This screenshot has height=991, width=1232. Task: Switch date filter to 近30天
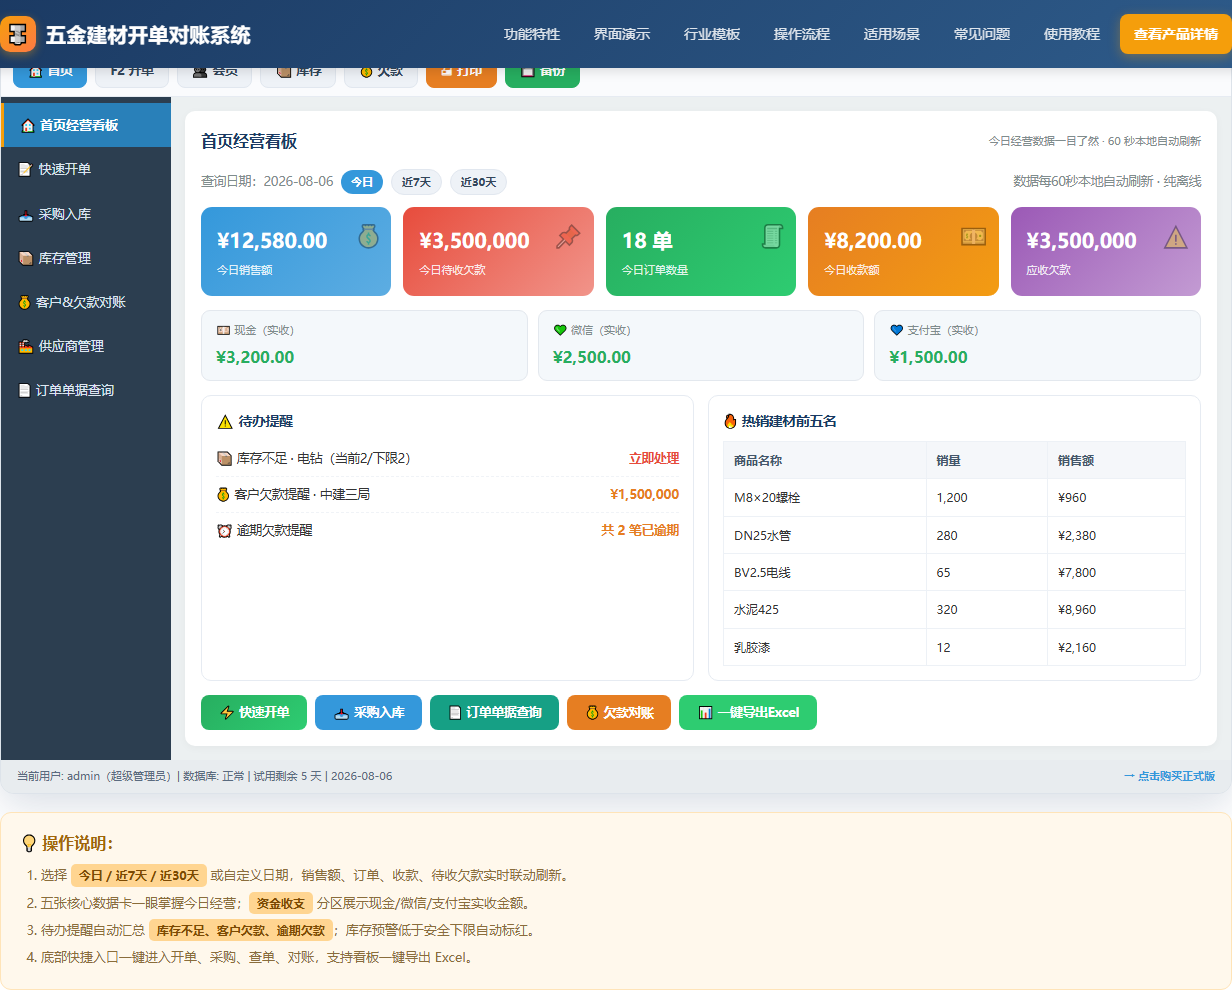[478, 182]
